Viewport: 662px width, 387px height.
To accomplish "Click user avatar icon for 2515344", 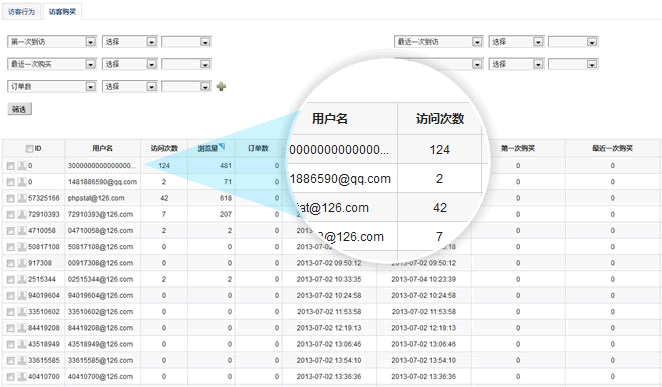I will point(22,279).
